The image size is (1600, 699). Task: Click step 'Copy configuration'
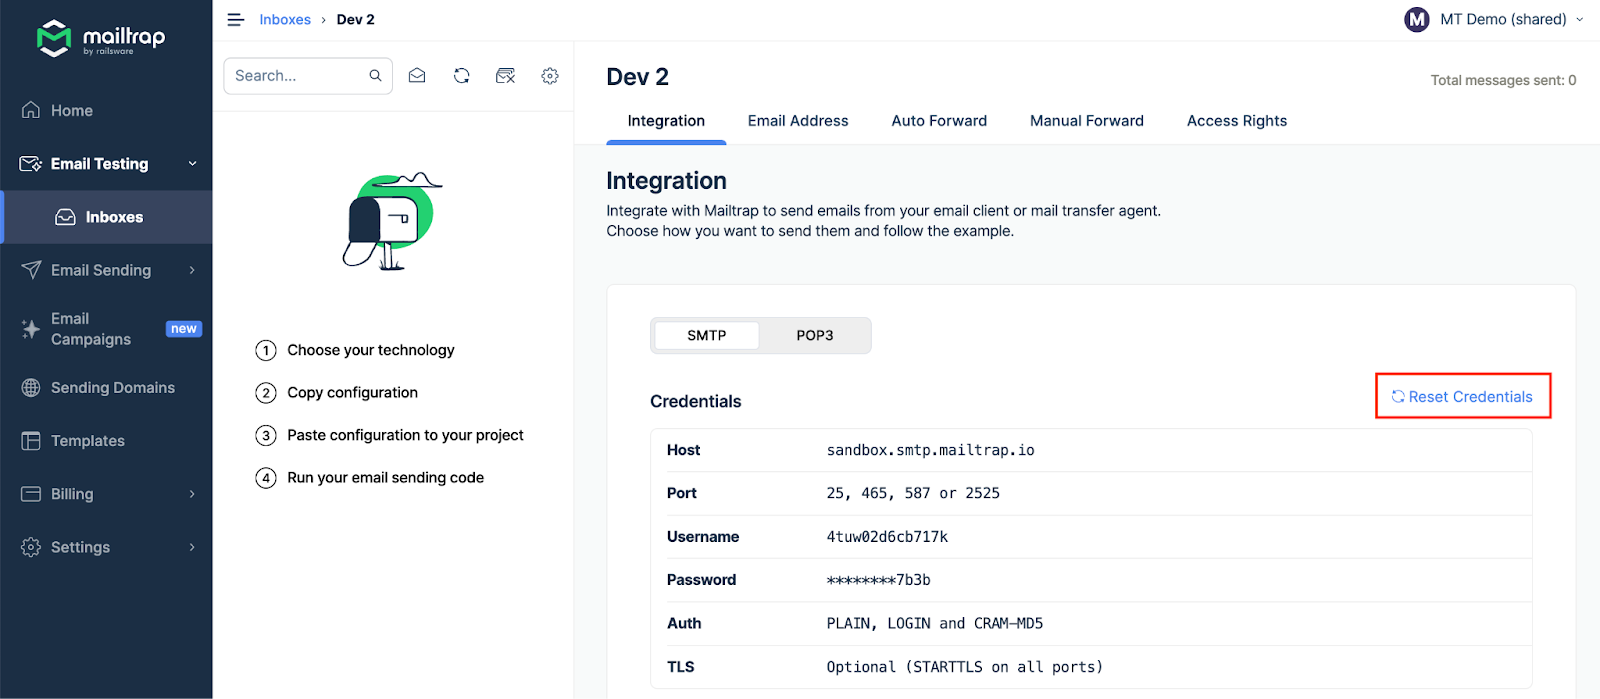coord(353,393)
